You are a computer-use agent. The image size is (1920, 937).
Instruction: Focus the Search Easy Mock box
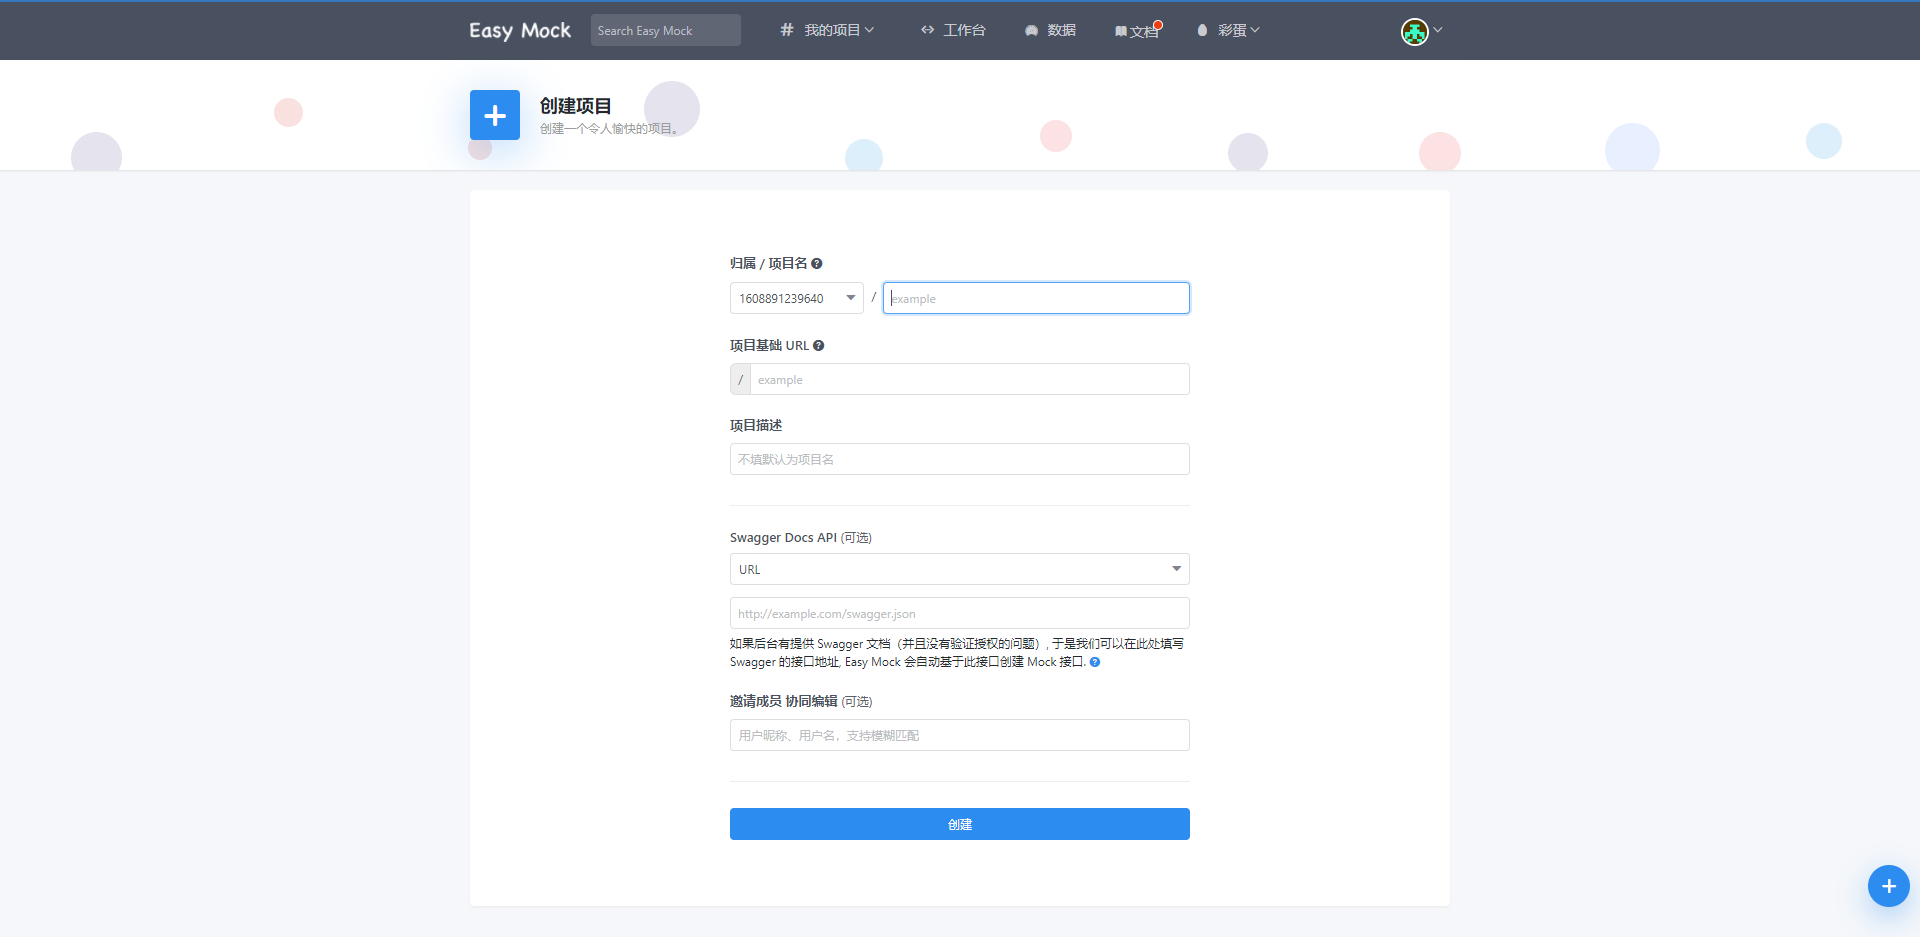pyautogui.click(x=665, y=30)
